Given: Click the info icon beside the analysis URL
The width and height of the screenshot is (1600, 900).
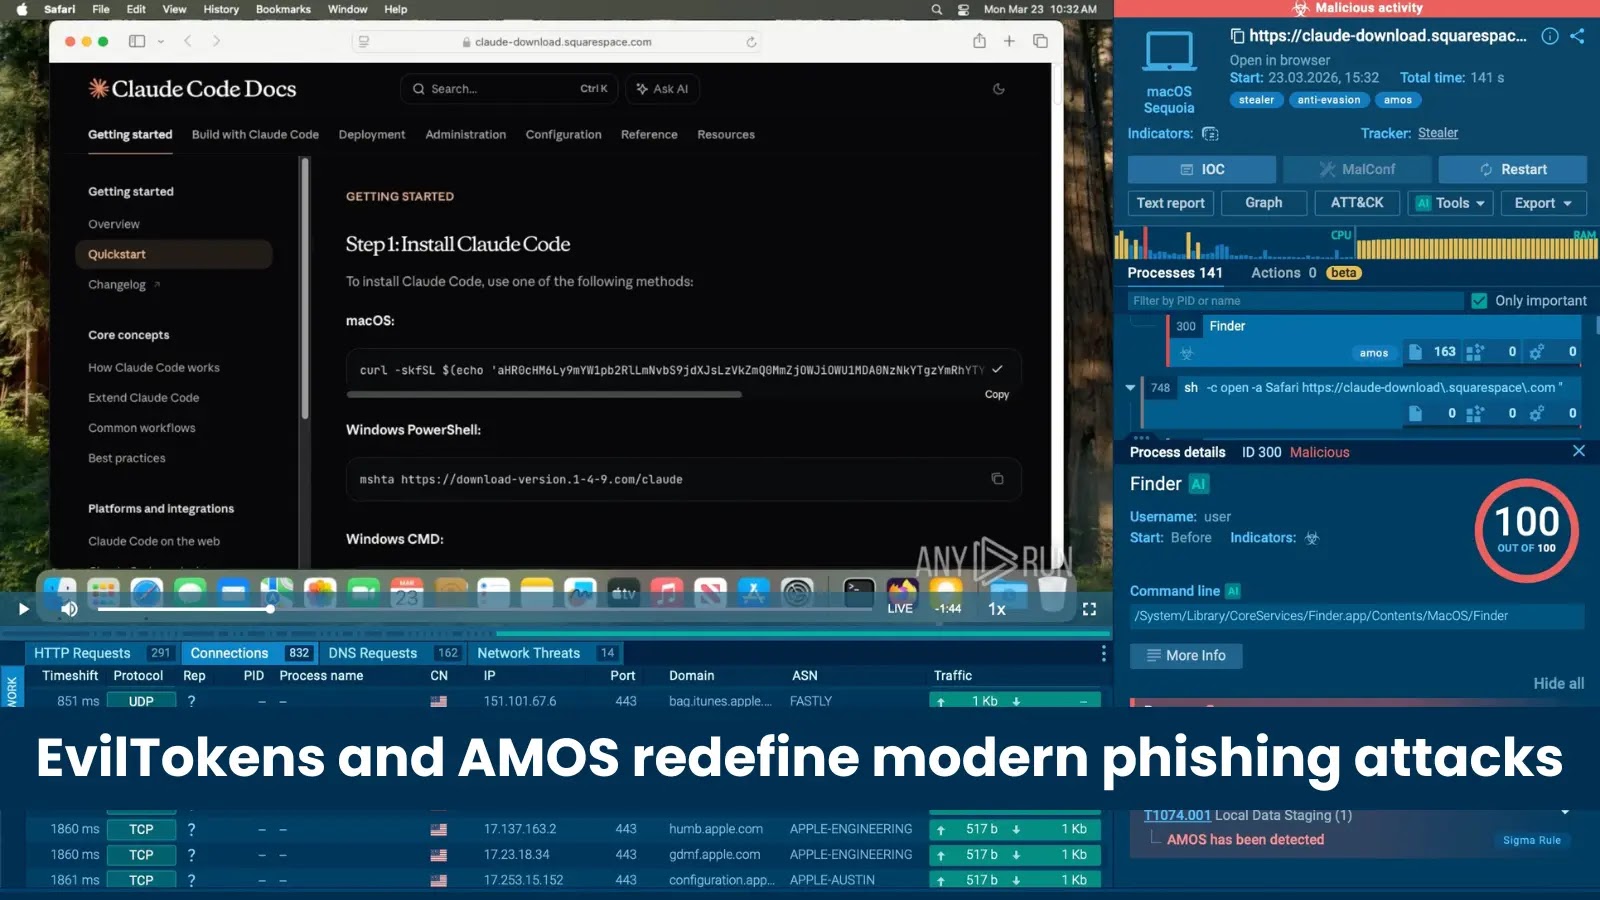Looking at the screenshot, I should pos(1550,36).
